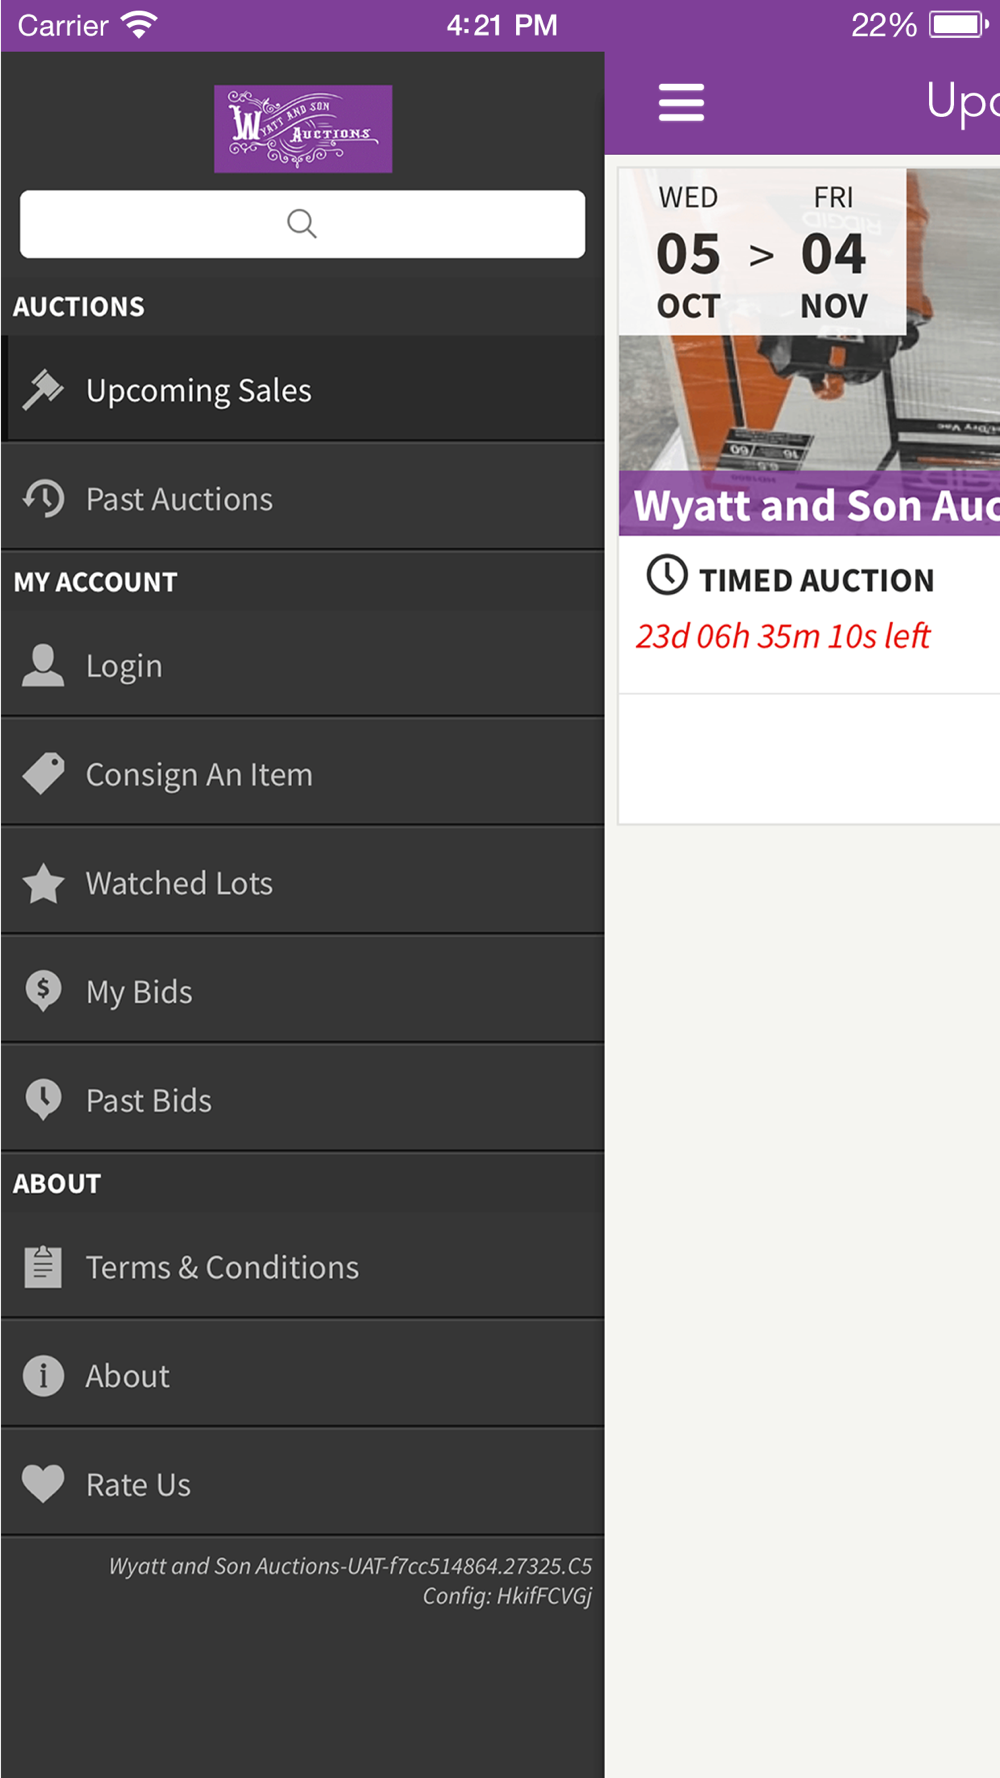The height and width of the screenshot is (1778, 1000).
Task: Tap the star icon for Watched Lots
Action: 43,883
